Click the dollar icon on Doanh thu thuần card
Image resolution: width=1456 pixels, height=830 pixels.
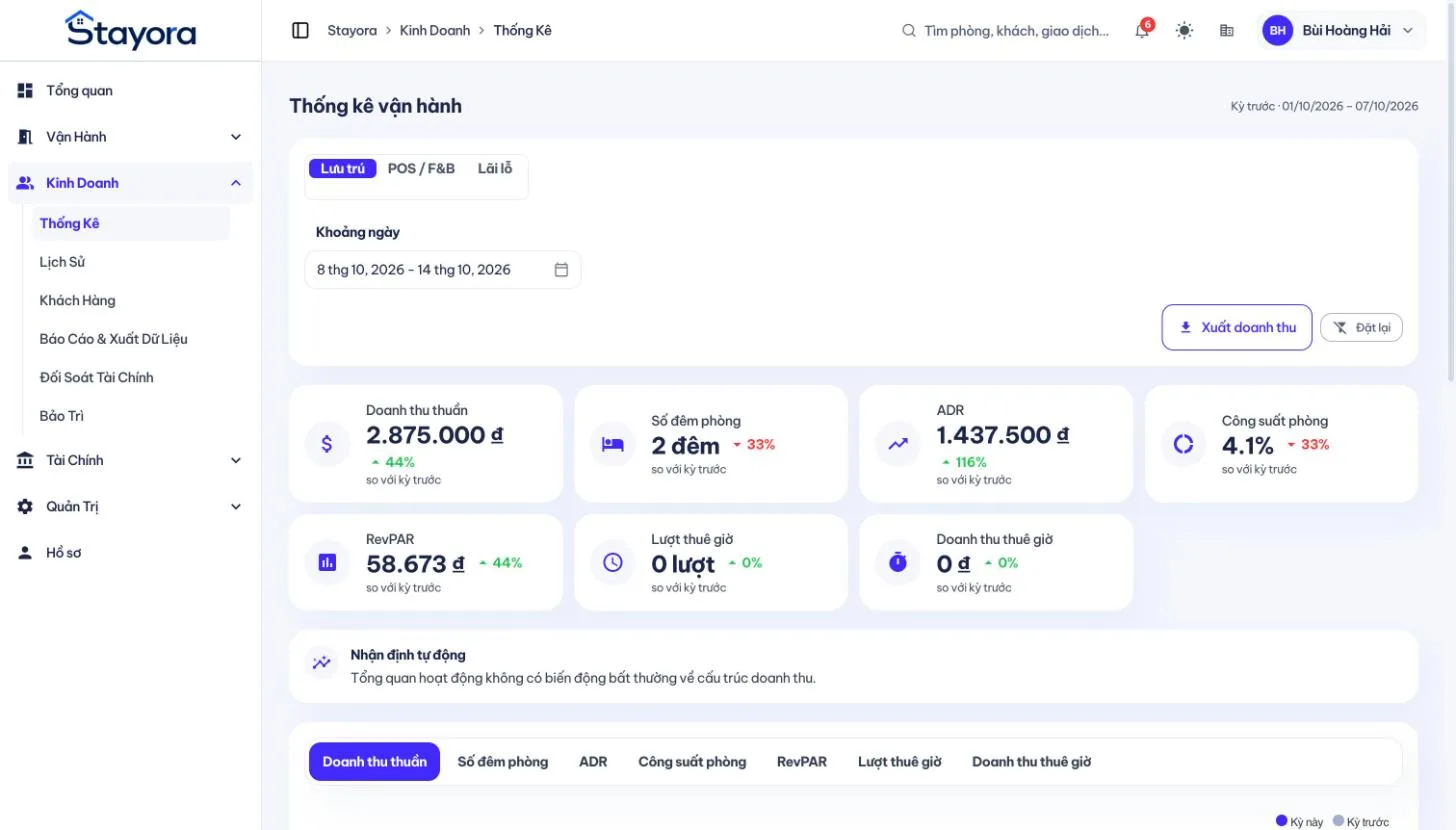pyautogui.click(x=327, y=444)
